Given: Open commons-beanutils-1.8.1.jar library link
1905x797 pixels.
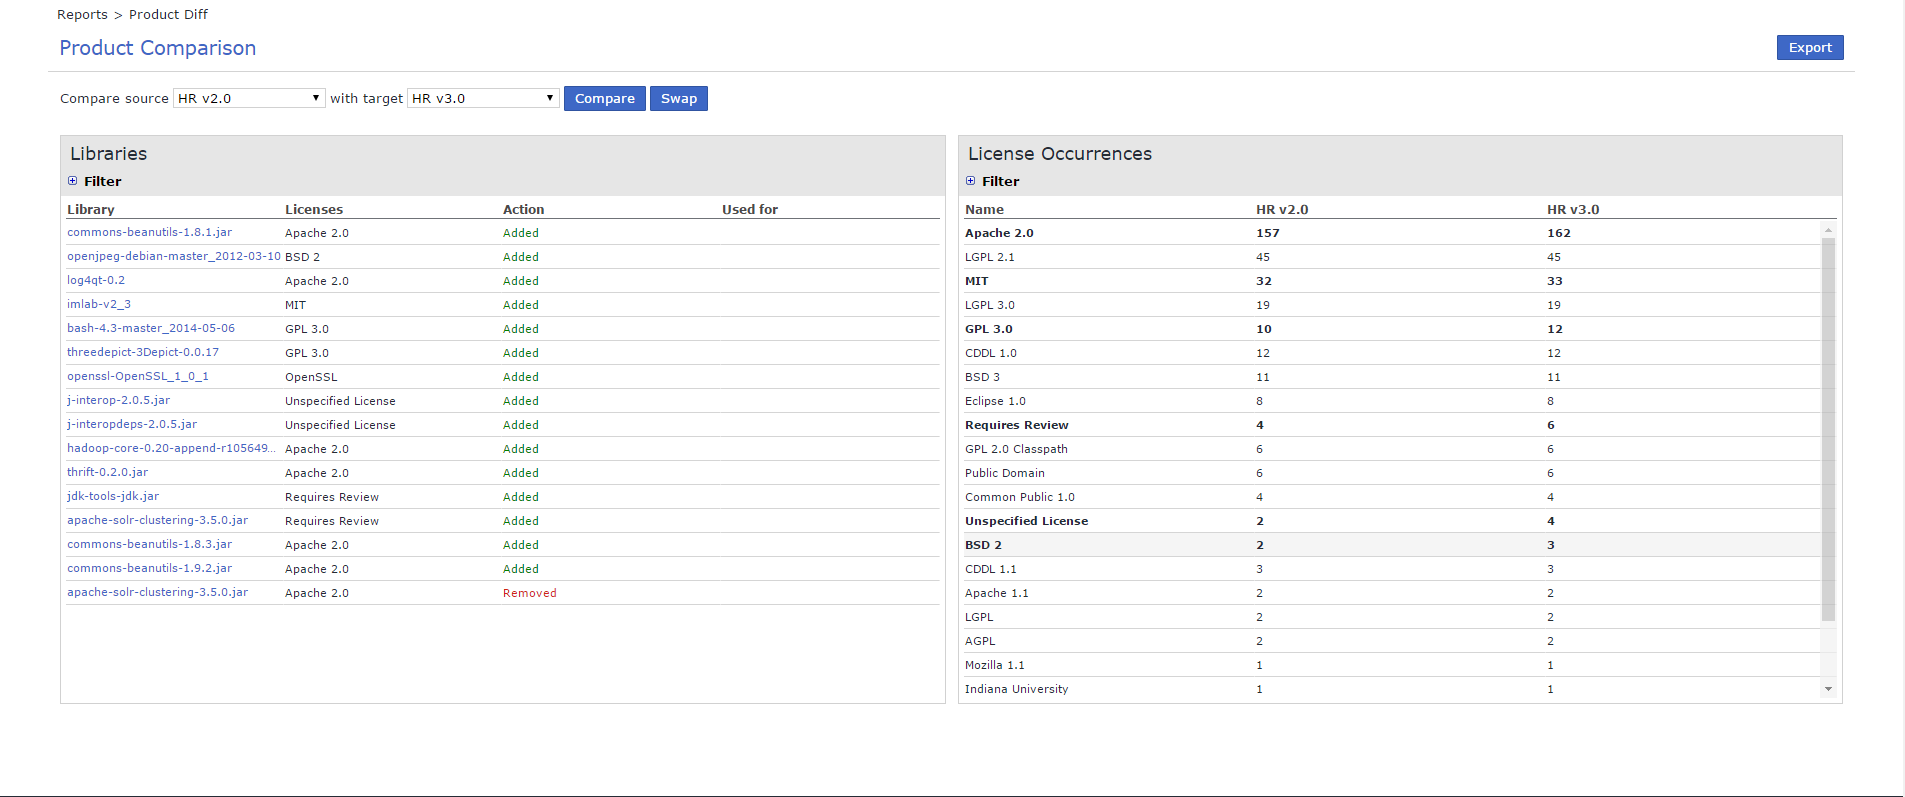Looking at the screenshot, I should point(149,232).
